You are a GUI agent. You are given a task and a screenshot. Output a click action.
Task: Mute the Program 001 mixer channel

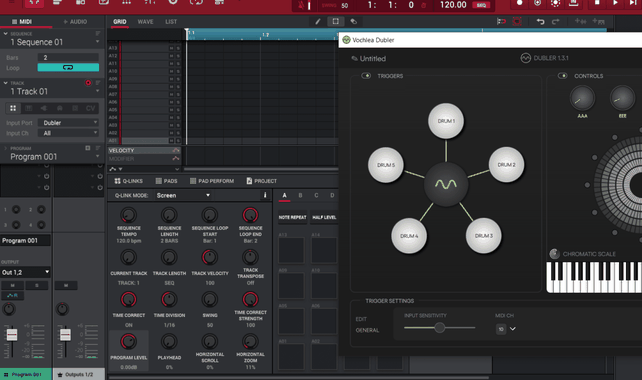pyautogui.click(x=13, y=285)
